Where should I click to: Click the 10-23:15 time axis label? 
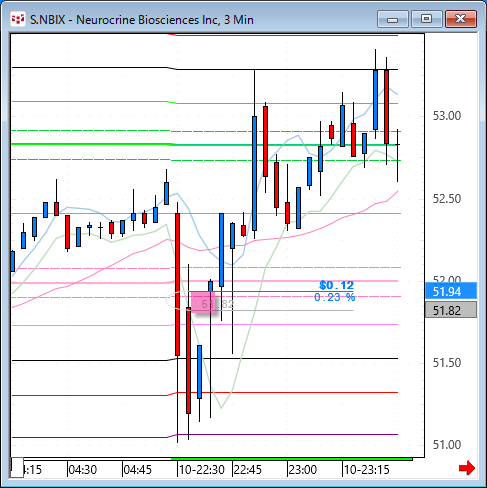coord(367,470)
